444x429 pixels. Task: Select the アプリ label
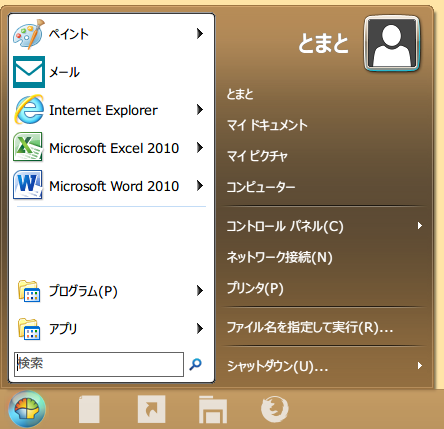[x=63, y=329]
